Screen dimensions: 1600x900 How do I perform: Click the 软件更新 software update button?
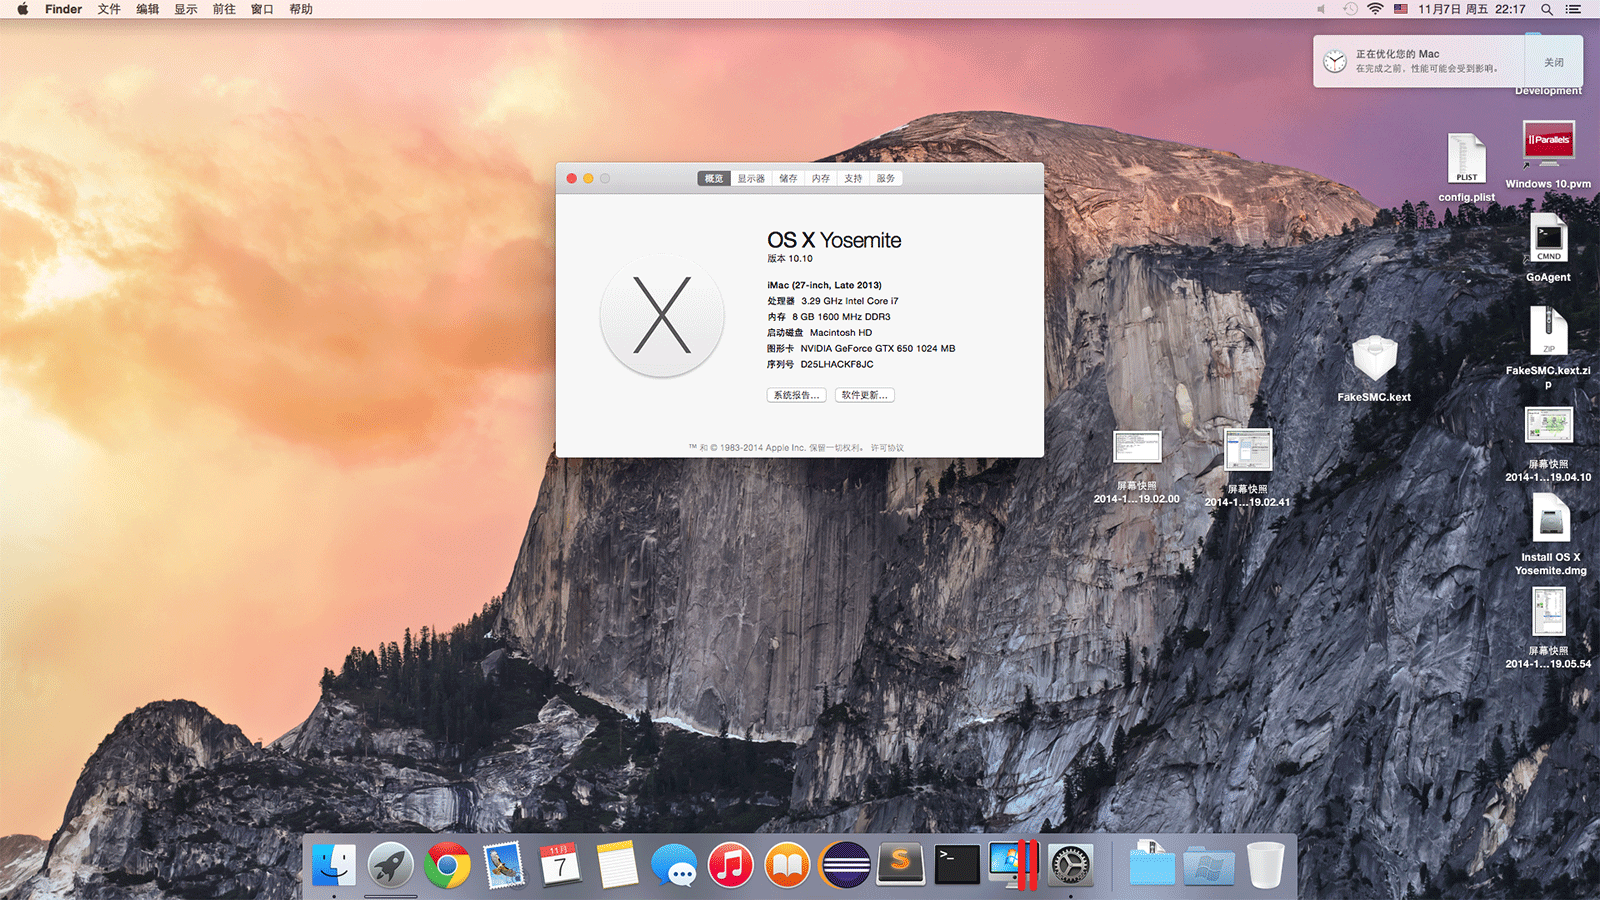[x=864, y=395]
